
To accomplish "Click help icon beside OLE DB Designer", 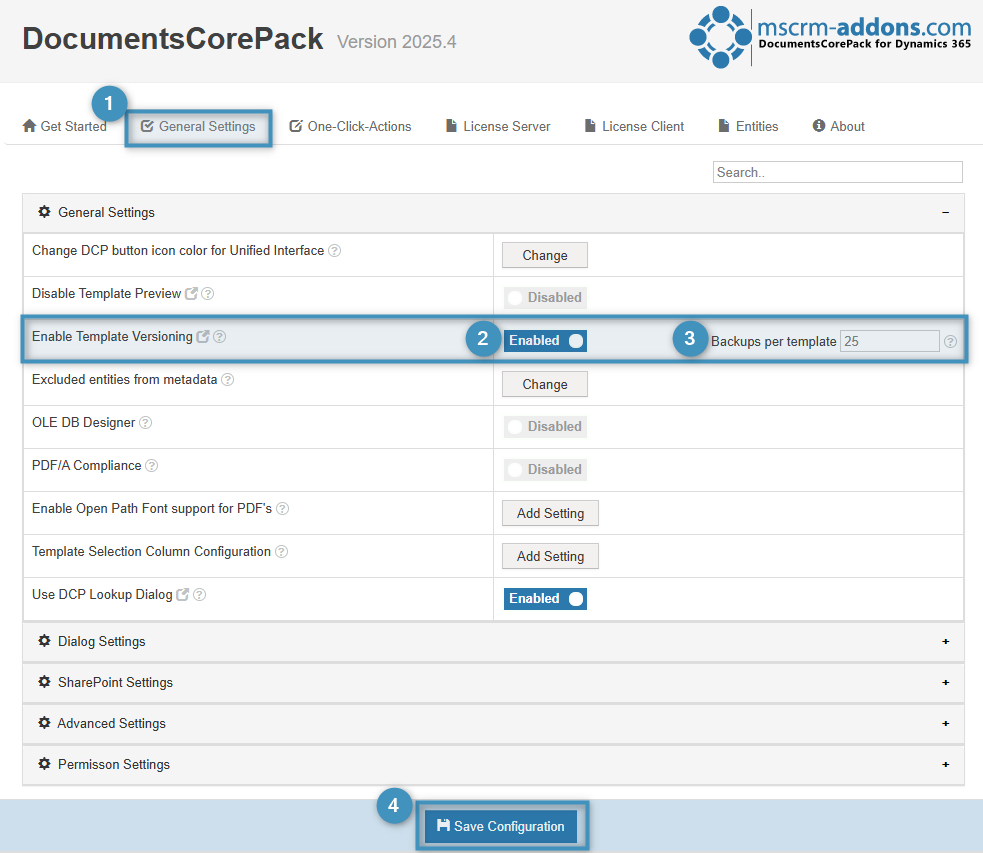I will coord(146,423).
